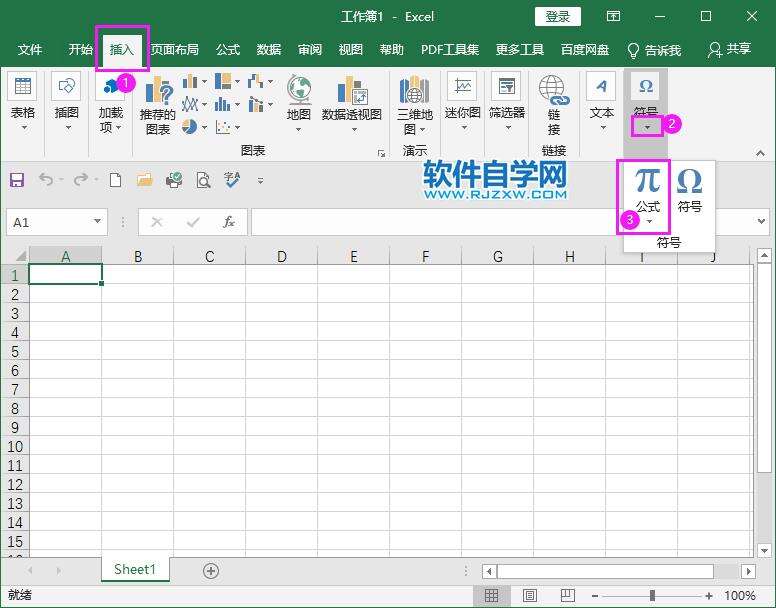
Task: Open a file with folder icon
Action: pyautogui.click(x=145, y=180)
